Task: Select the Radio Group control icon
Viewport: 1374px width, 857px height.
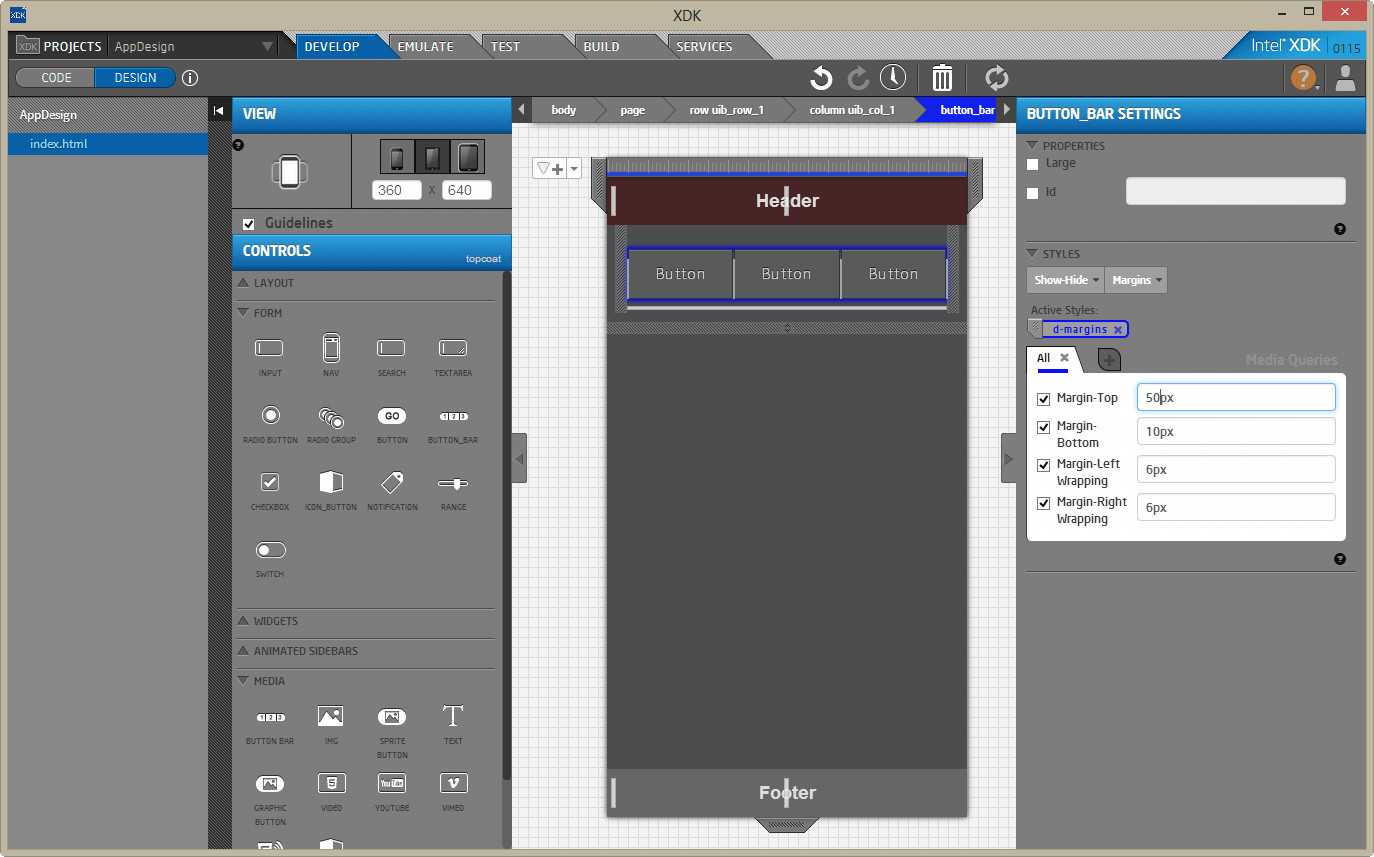Action: 331,417
